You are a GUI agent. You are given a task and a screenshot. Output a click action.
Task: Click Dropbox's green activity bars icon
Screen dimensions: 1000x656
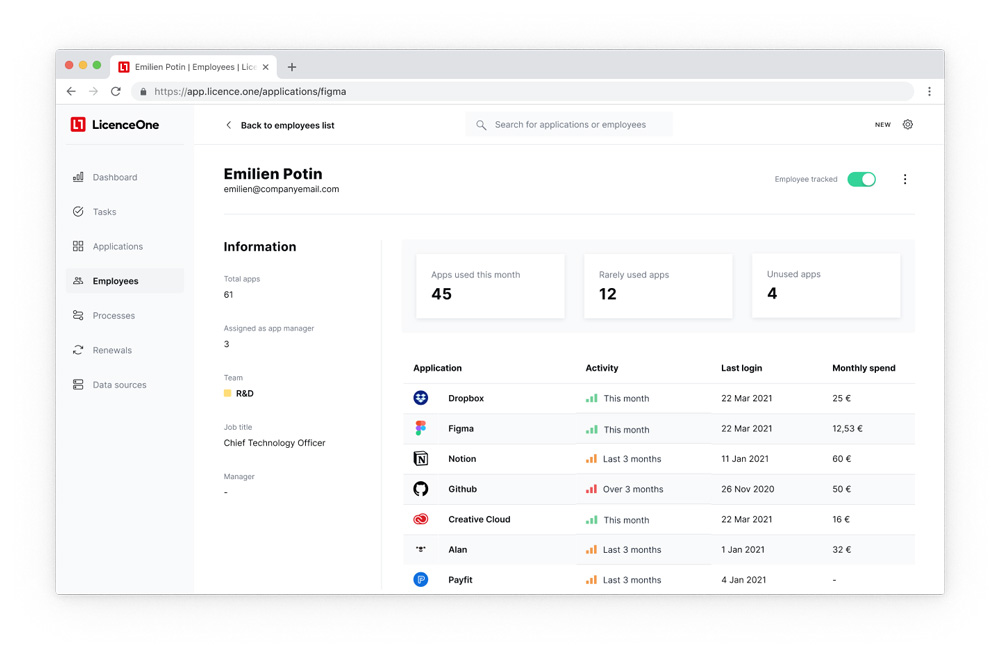pyautogui.click(x=591, y=398)
